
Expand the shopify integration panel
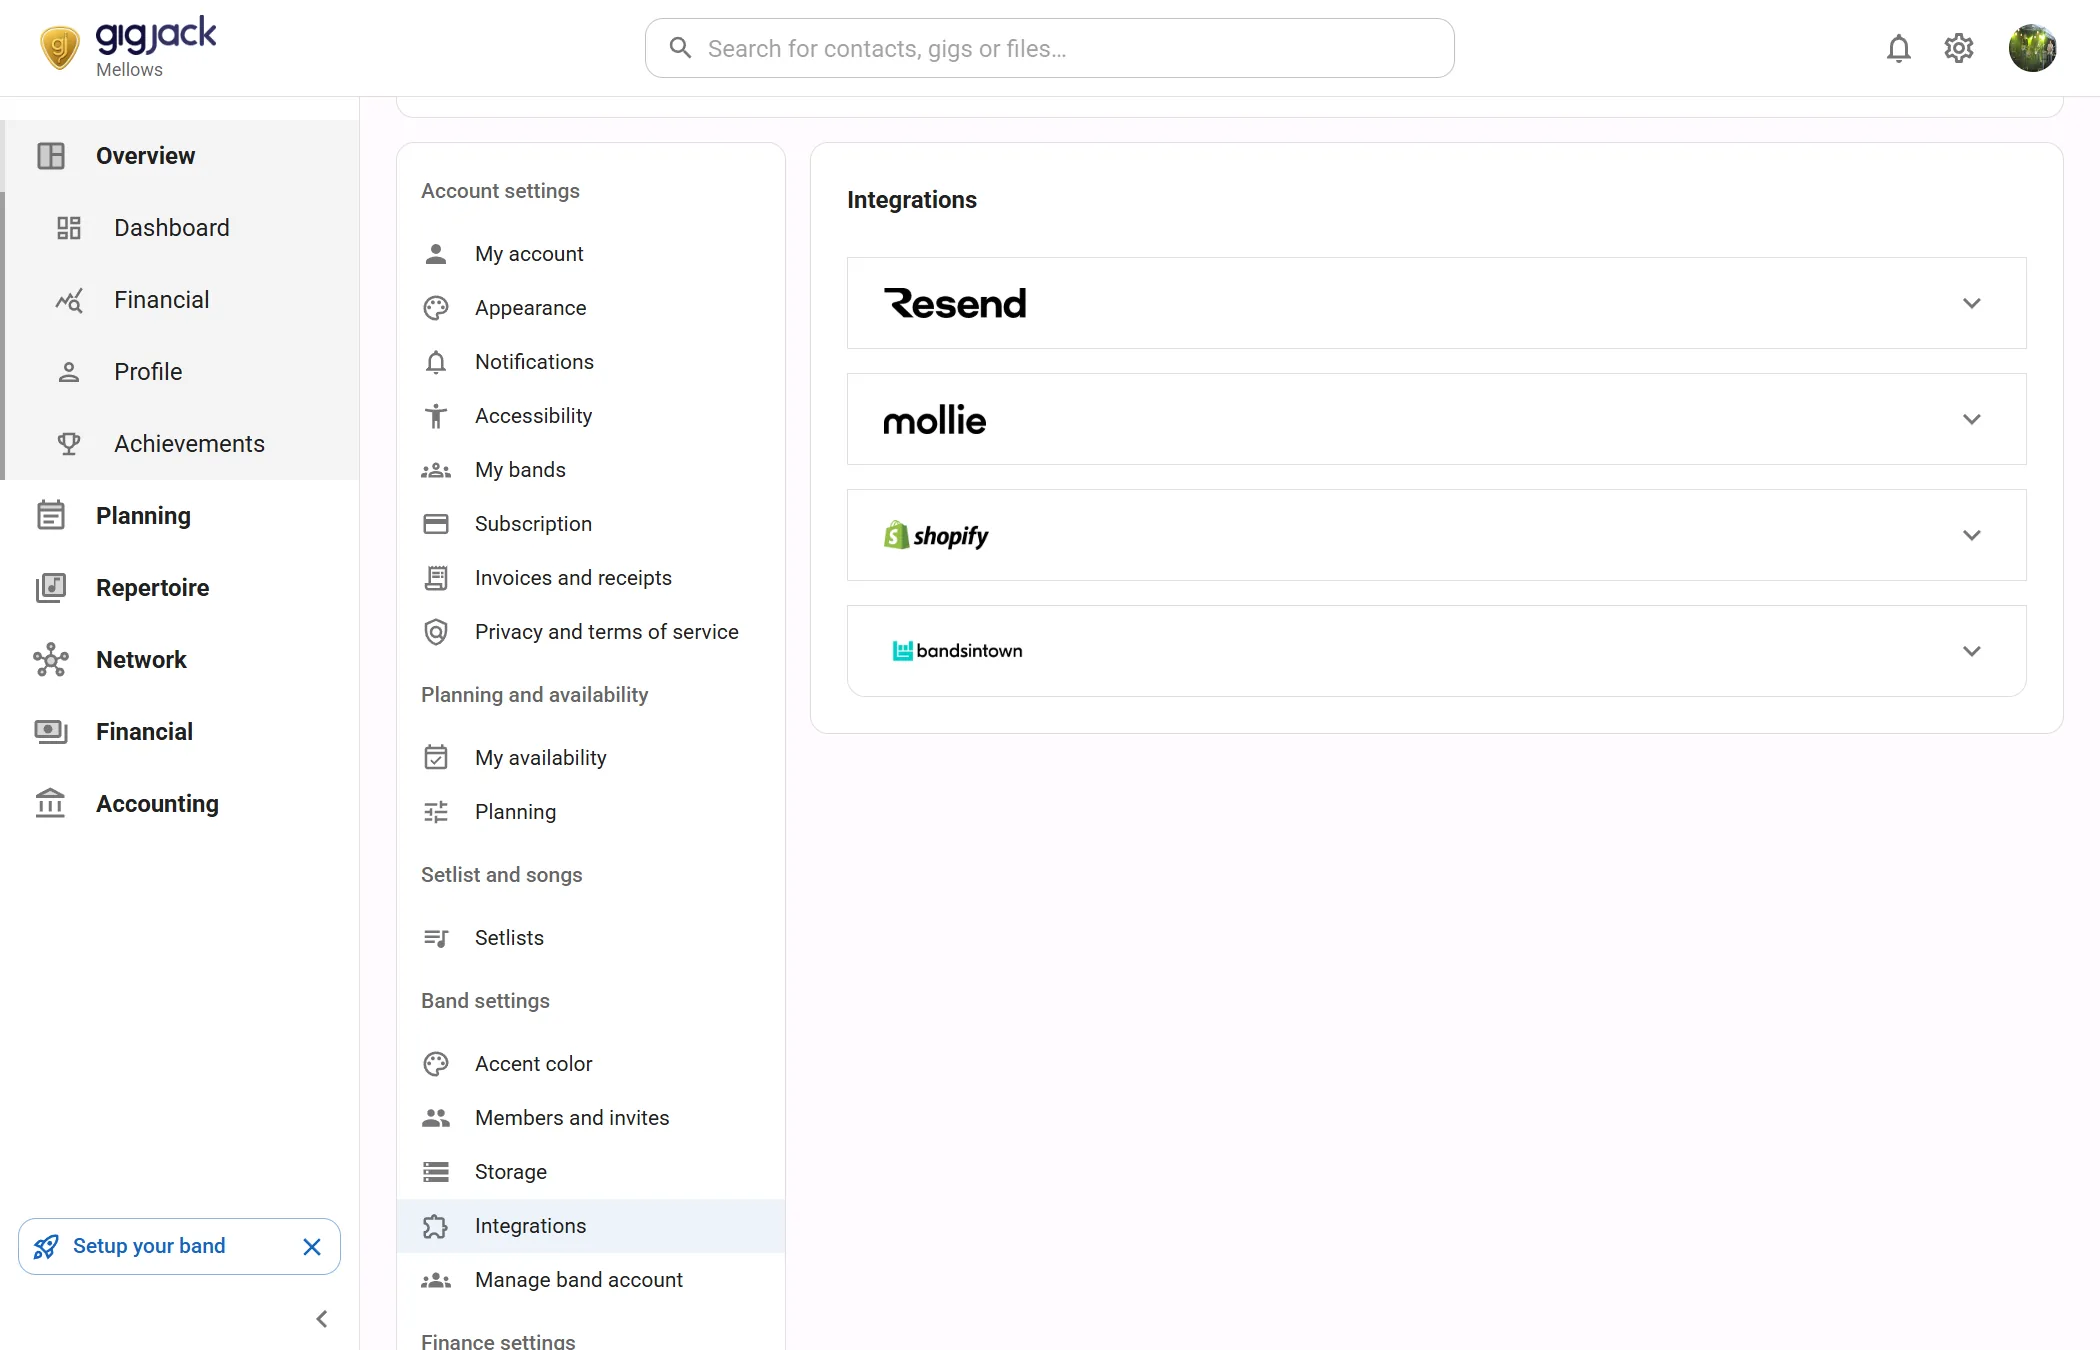[x=1436, y=535]
